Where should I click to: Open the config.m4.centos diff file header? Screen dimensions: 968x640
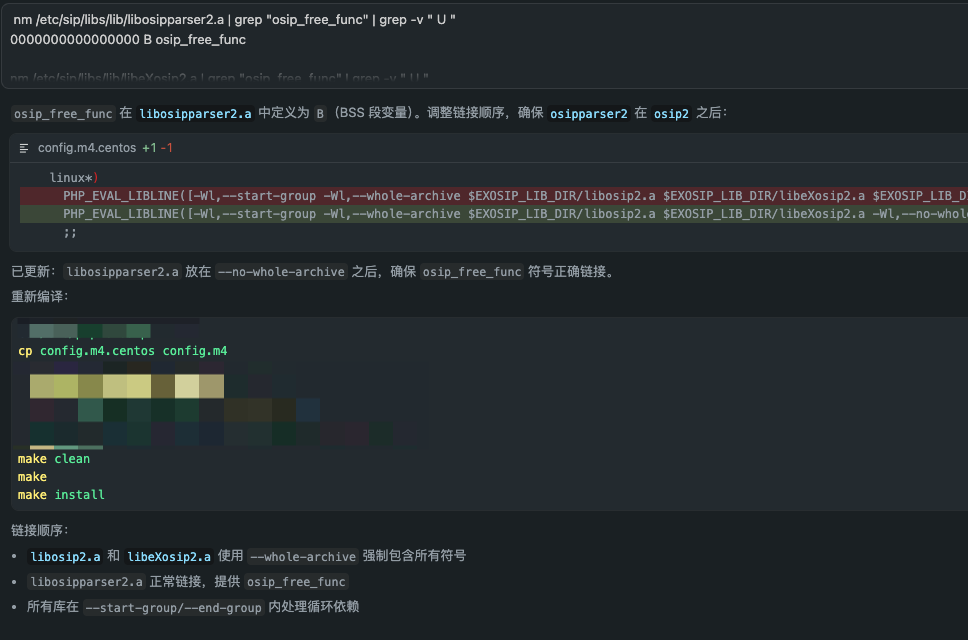point(87,148)
